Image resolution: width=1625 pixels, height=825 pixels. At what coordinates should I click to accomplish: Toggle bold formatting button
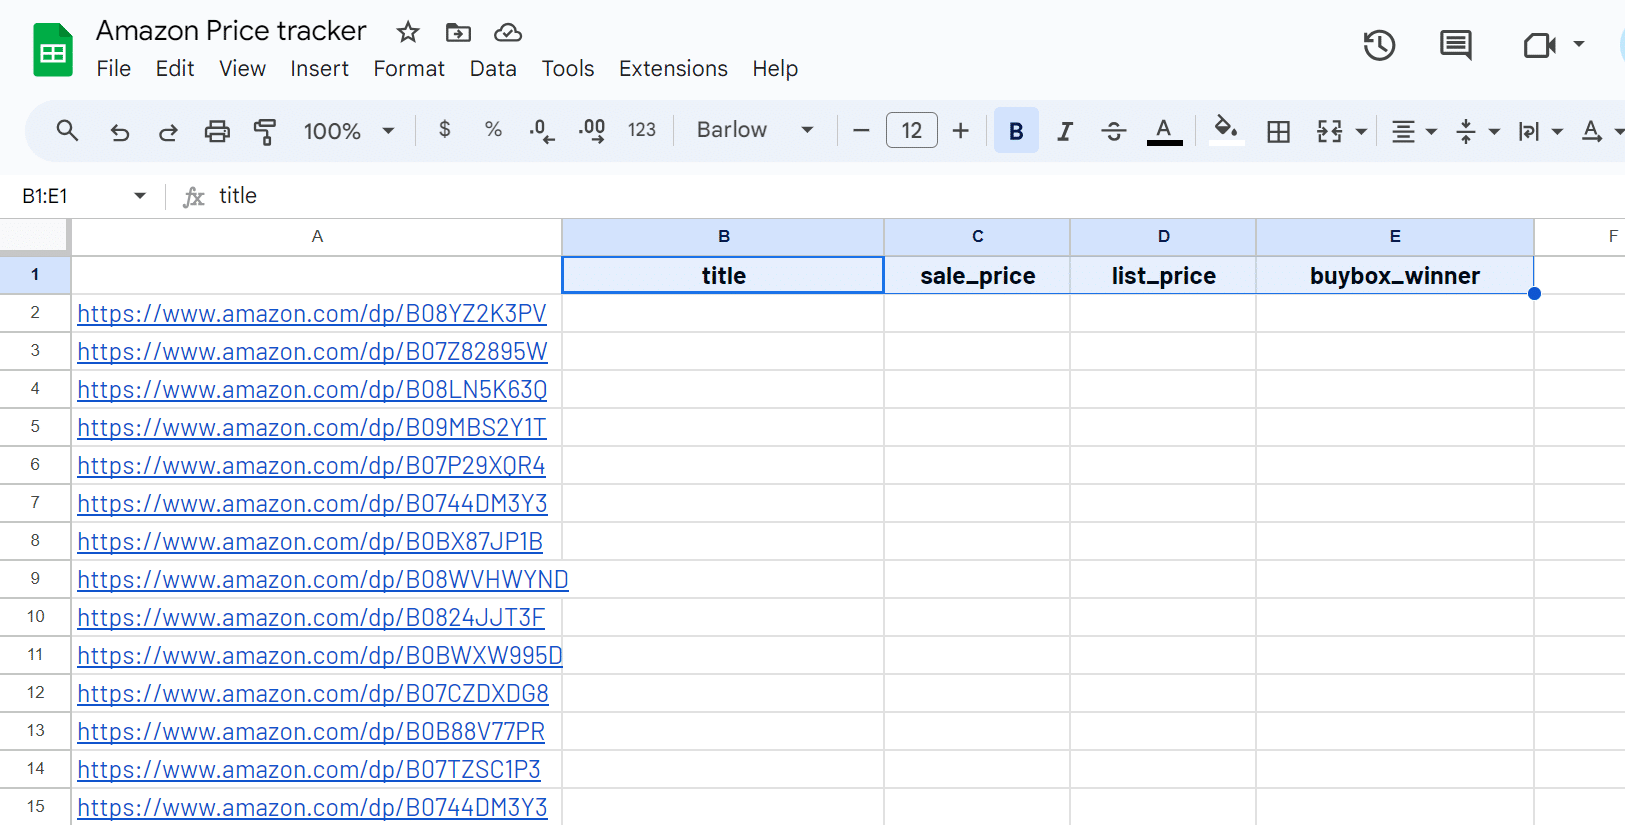[x=1016, y=131]
